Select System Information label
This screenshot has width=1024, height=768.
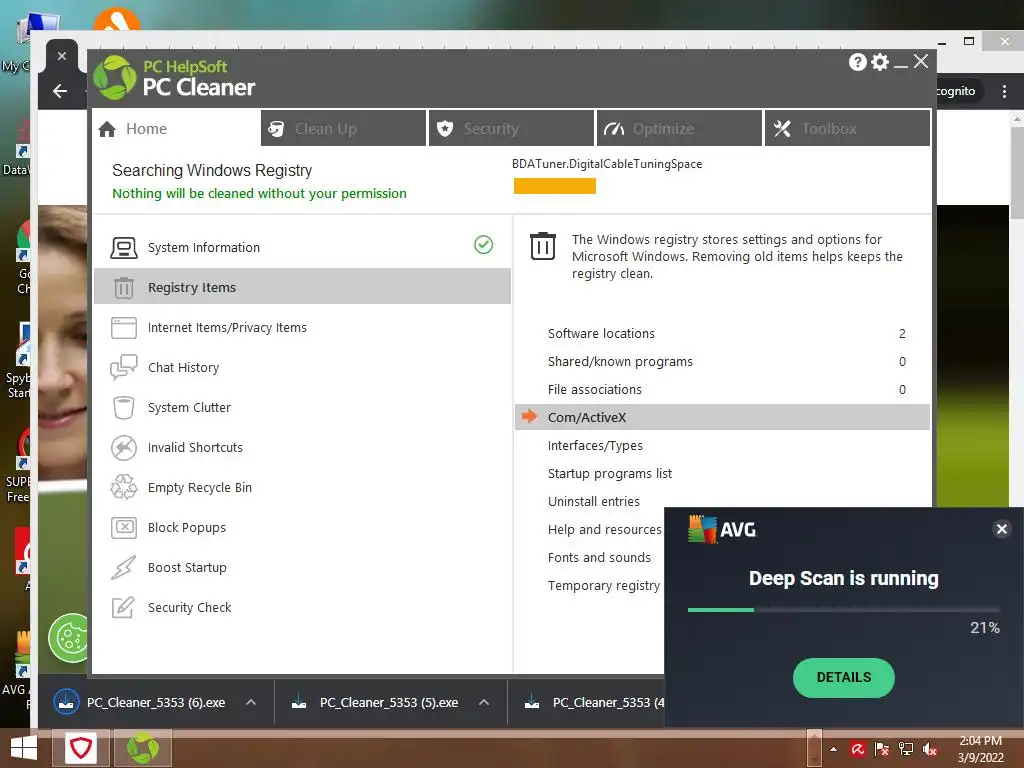(204, 248)
